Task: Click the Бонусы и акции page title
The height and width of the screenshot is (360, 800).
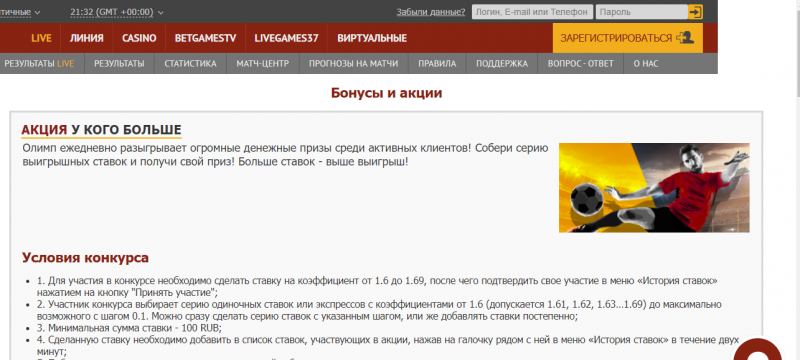Action: [x=386, y=93]
